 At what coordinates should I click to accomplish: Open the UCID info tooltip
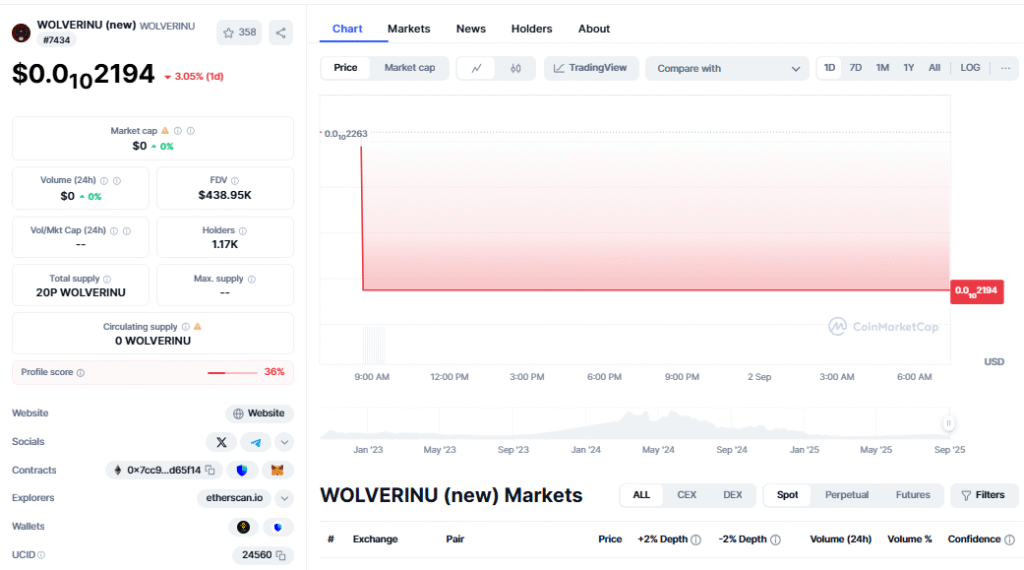41,555
